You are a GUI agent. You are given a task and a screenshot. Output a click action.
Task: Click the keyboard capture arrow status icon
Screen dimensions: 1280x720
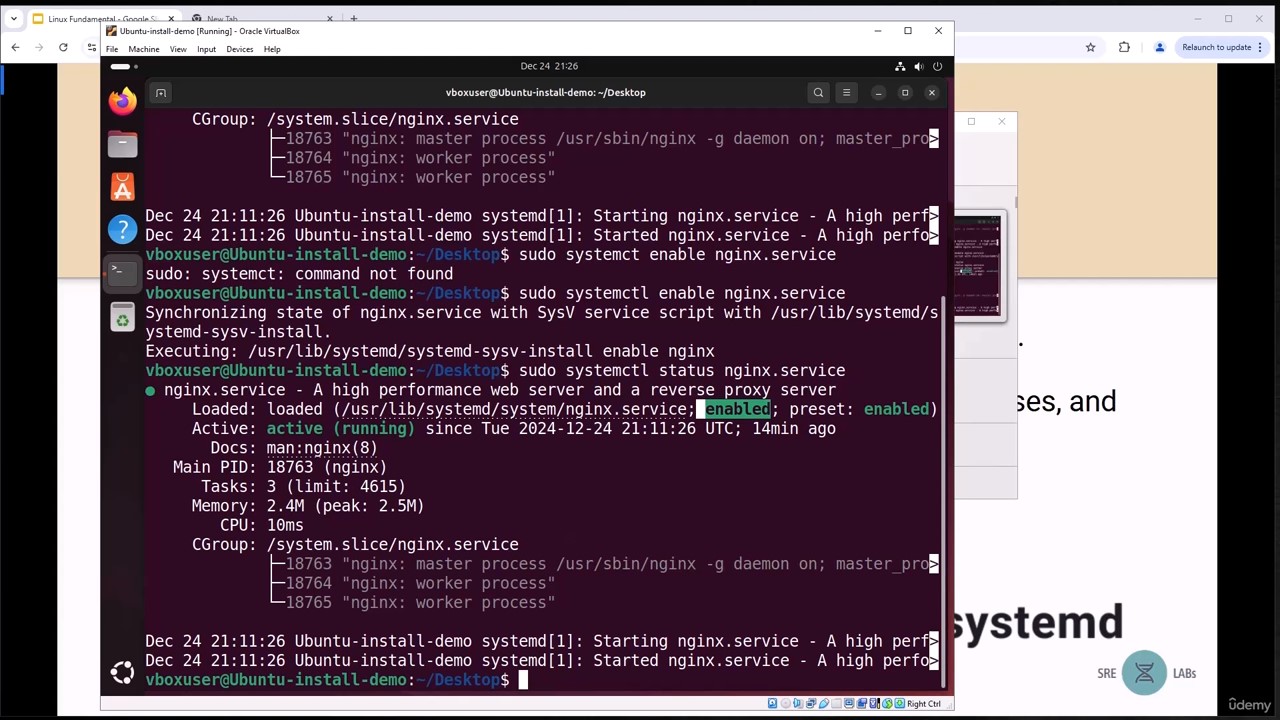tap(900, 704)
